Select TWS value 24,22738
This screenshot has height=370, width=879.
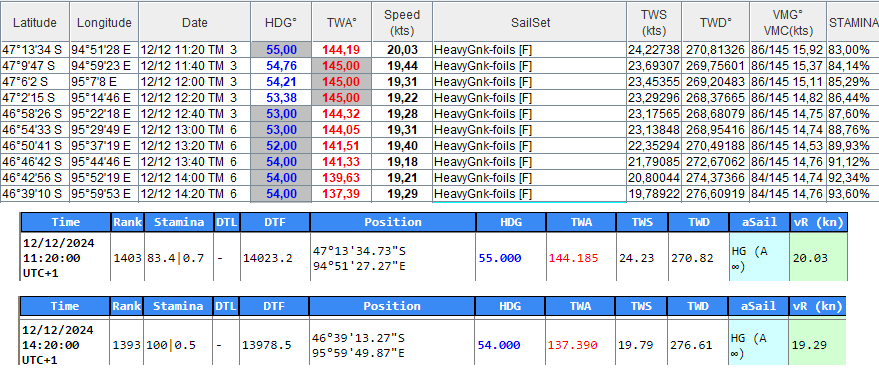pyautogui.click(x=654, y=50)
